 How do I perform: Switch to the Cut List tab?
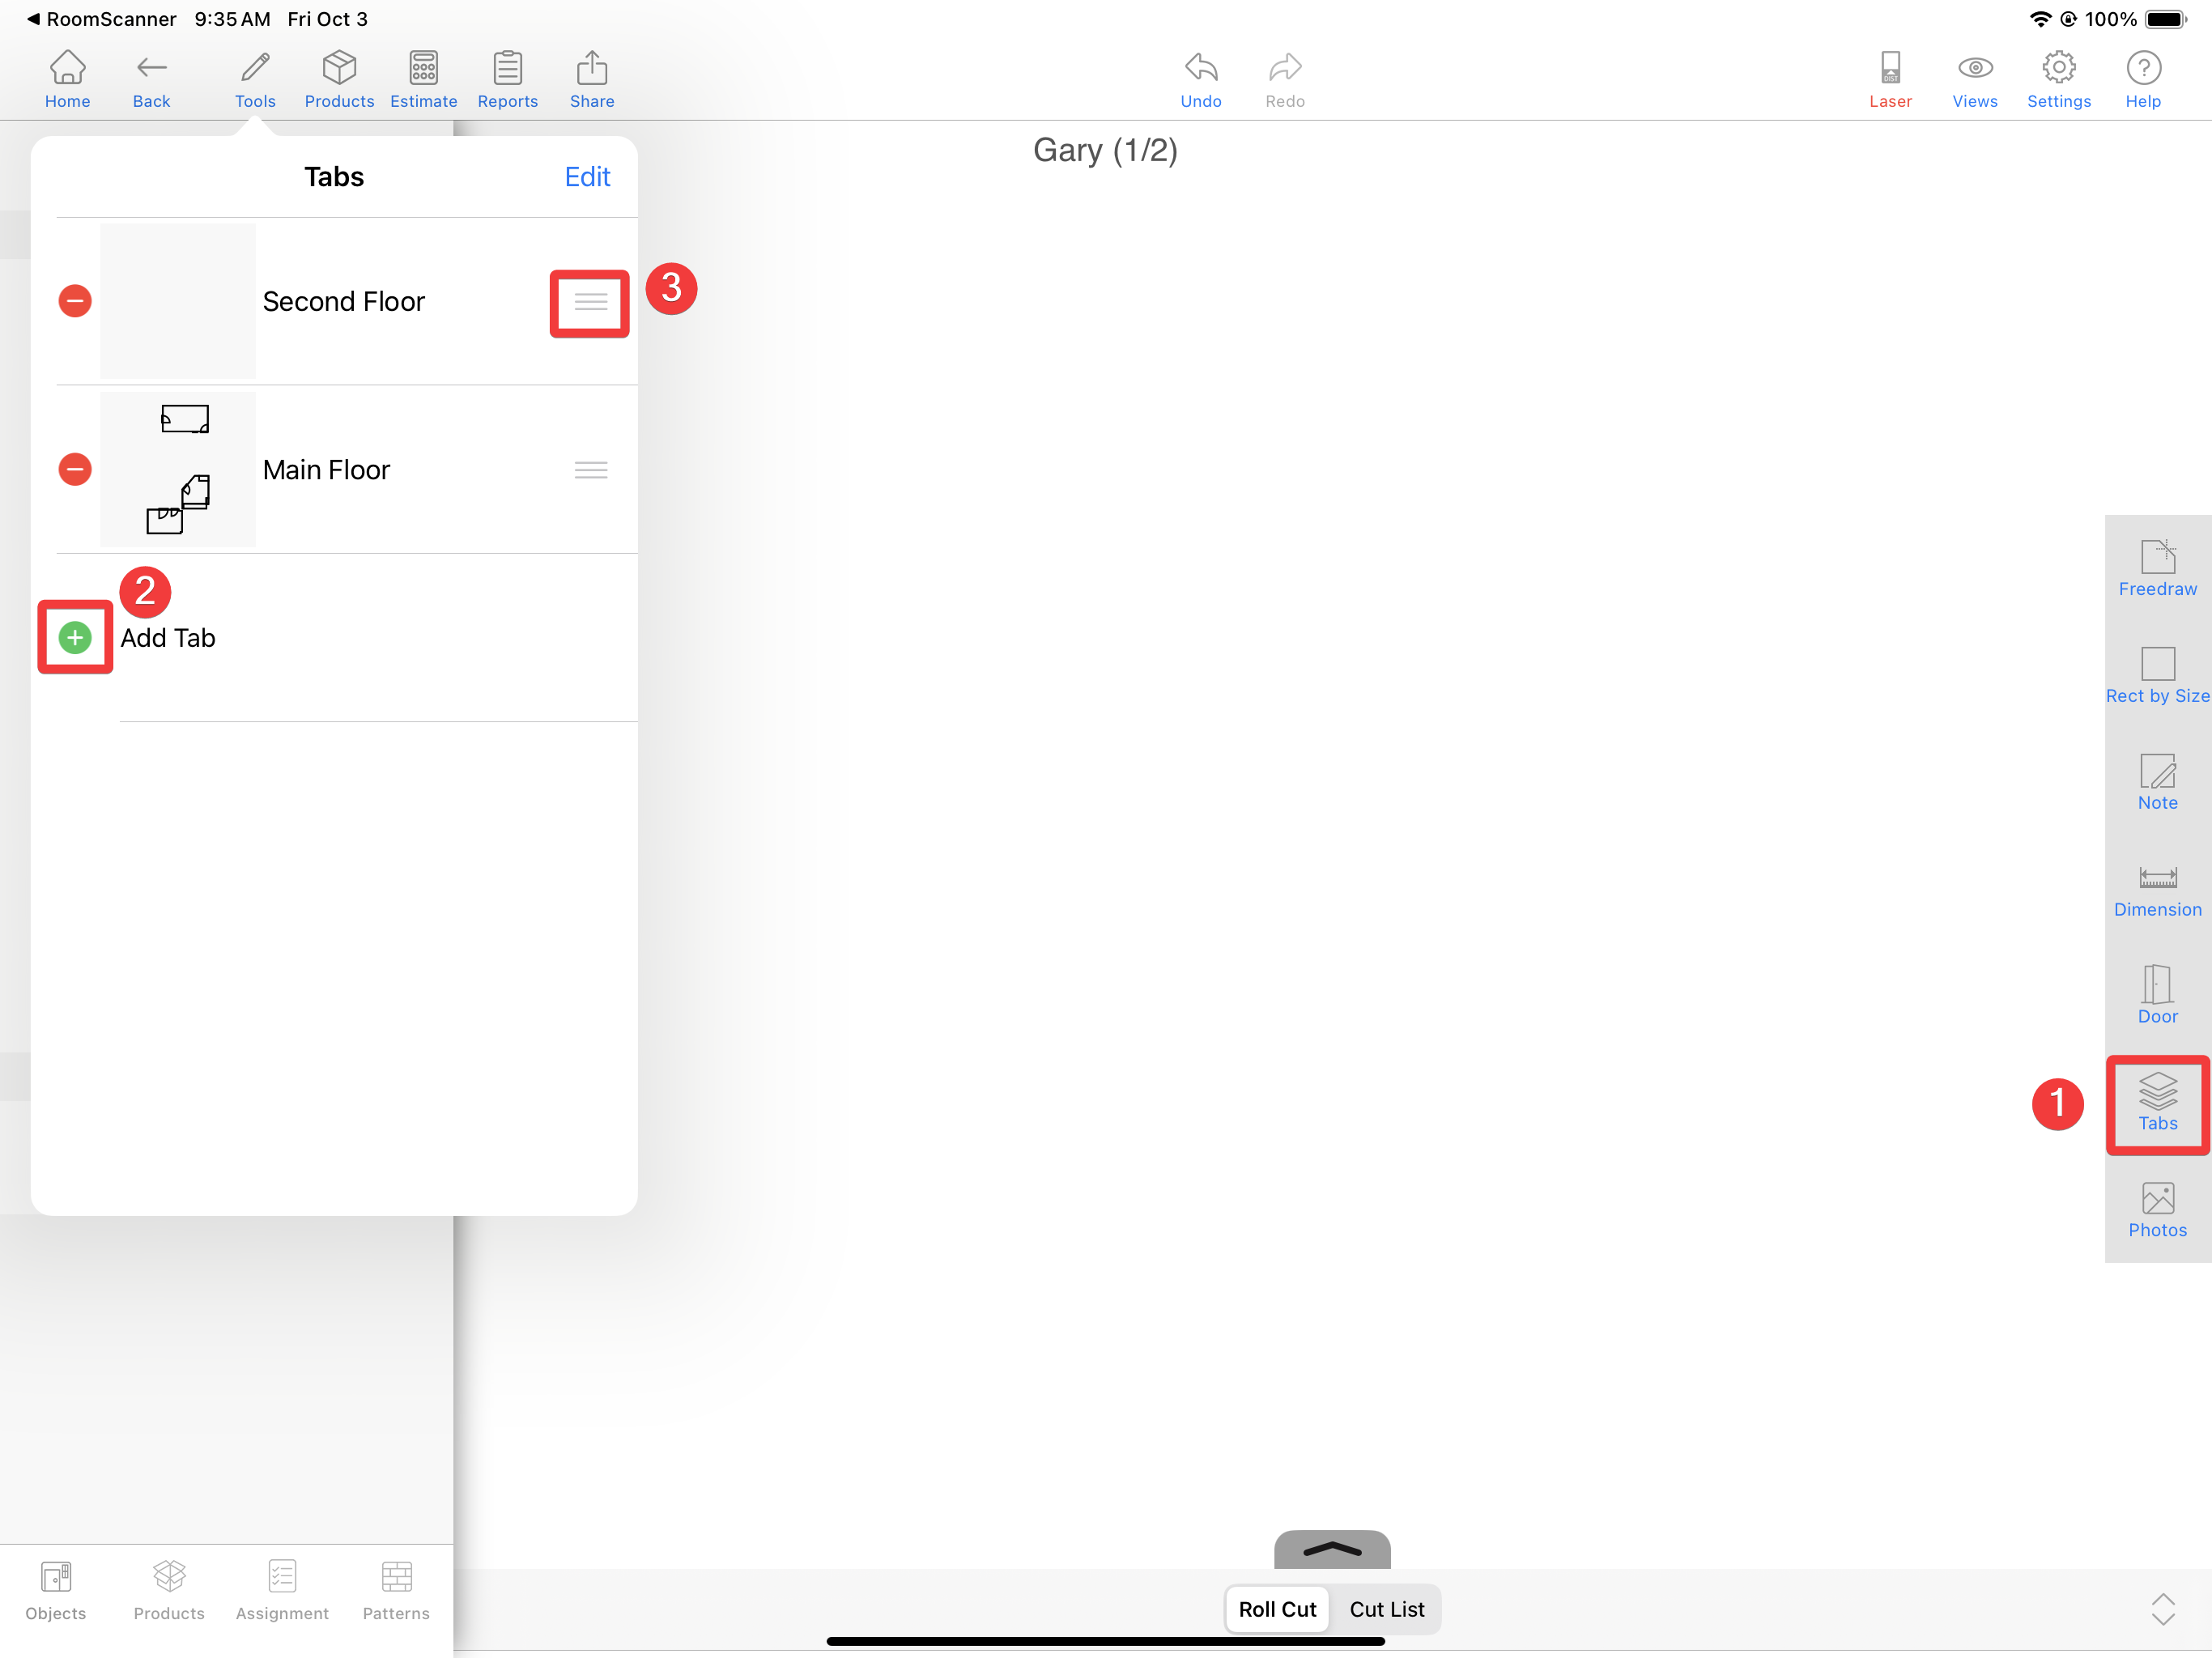(x=1386, y=1609)
